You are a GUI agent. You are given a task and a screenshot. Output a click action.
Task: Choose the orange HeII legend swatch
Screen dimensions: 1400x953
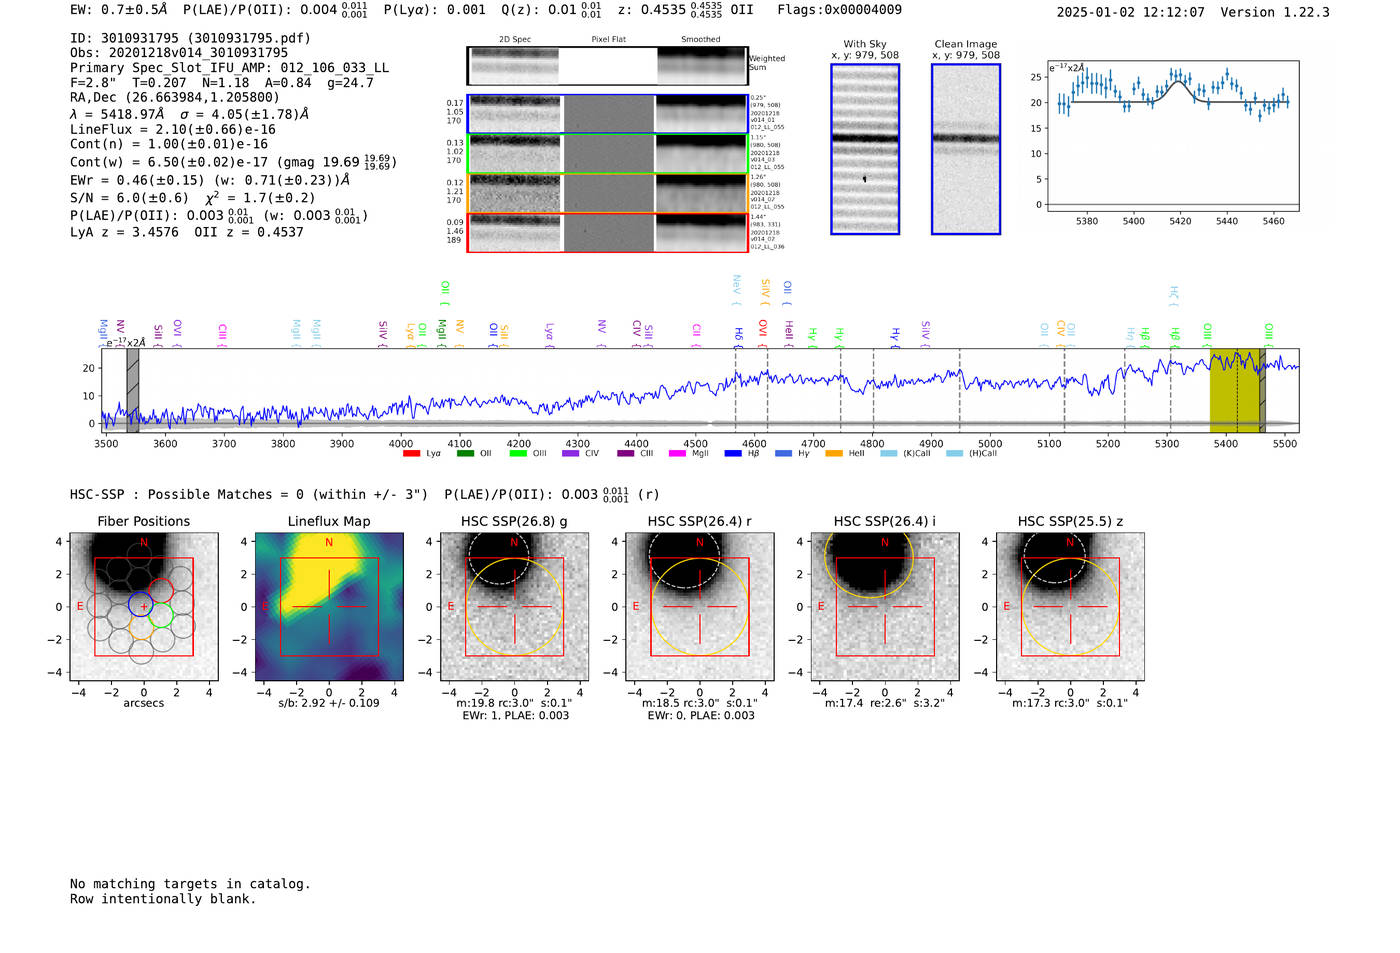pos(834,454)
